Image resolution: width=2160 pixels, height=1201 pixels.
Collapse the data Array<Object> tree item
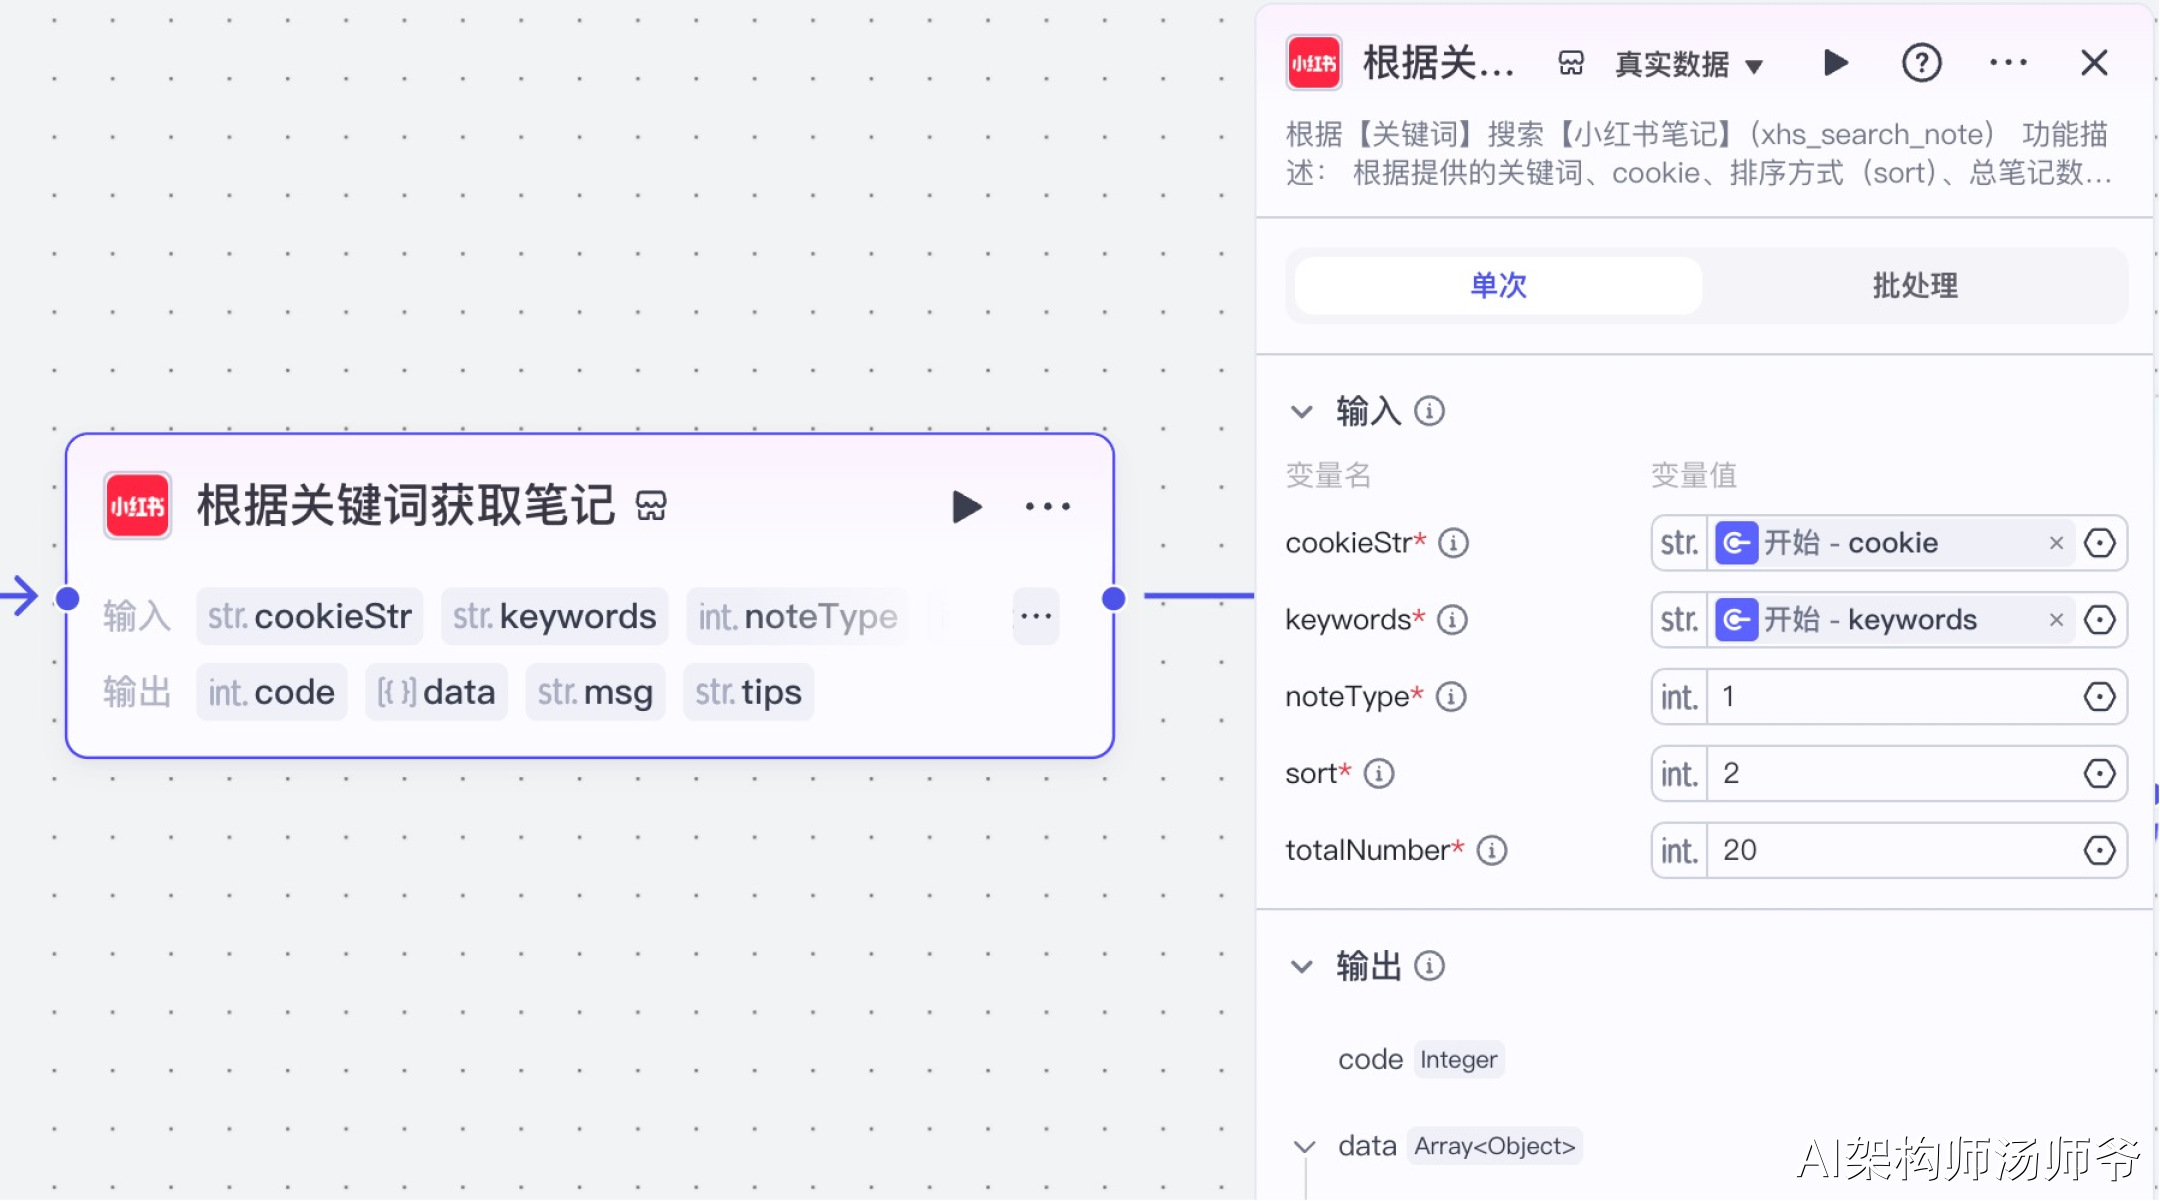pos(1304,1147)
